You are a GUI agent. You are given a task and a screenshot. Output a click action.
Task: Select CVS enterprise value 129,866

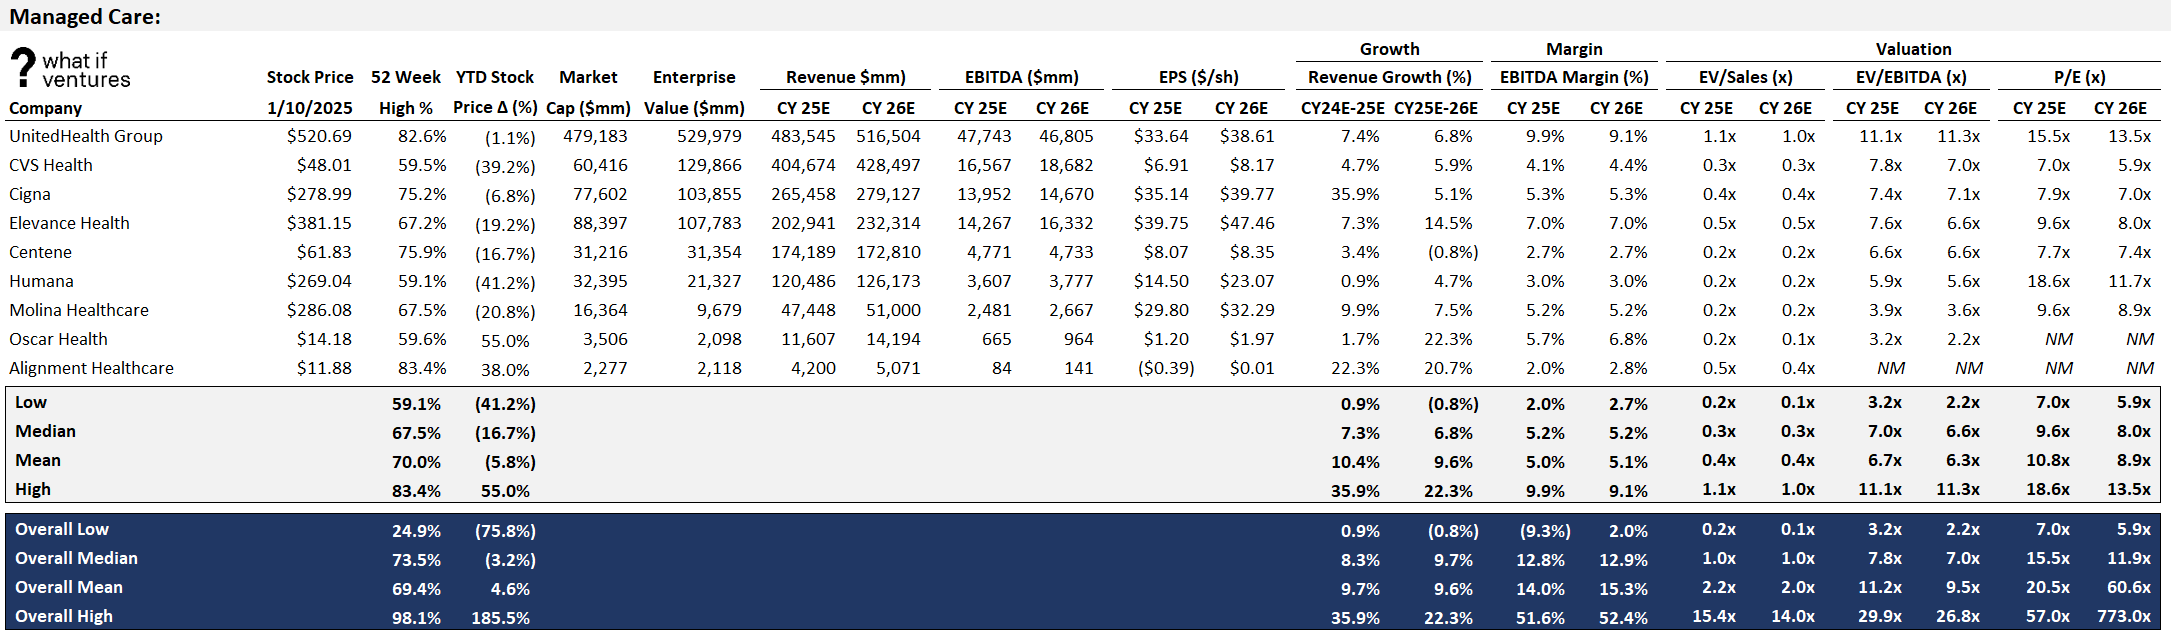(x=709, y=165)
